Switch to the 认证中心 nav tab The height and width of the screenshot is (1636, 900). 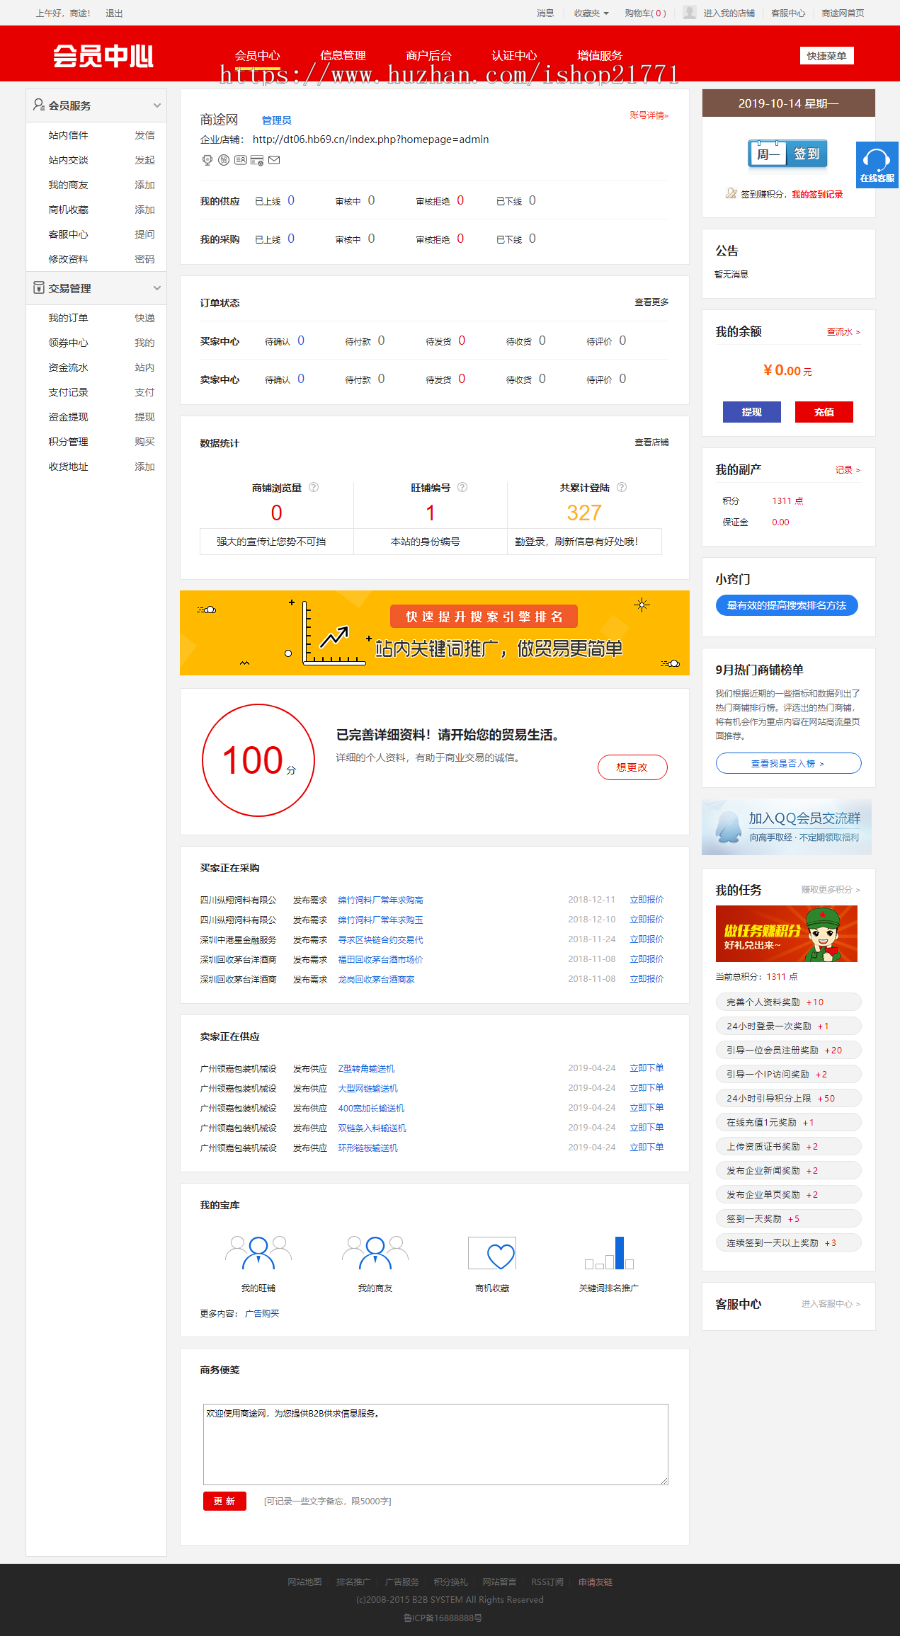pyautogui.click(x=514, y=56)
